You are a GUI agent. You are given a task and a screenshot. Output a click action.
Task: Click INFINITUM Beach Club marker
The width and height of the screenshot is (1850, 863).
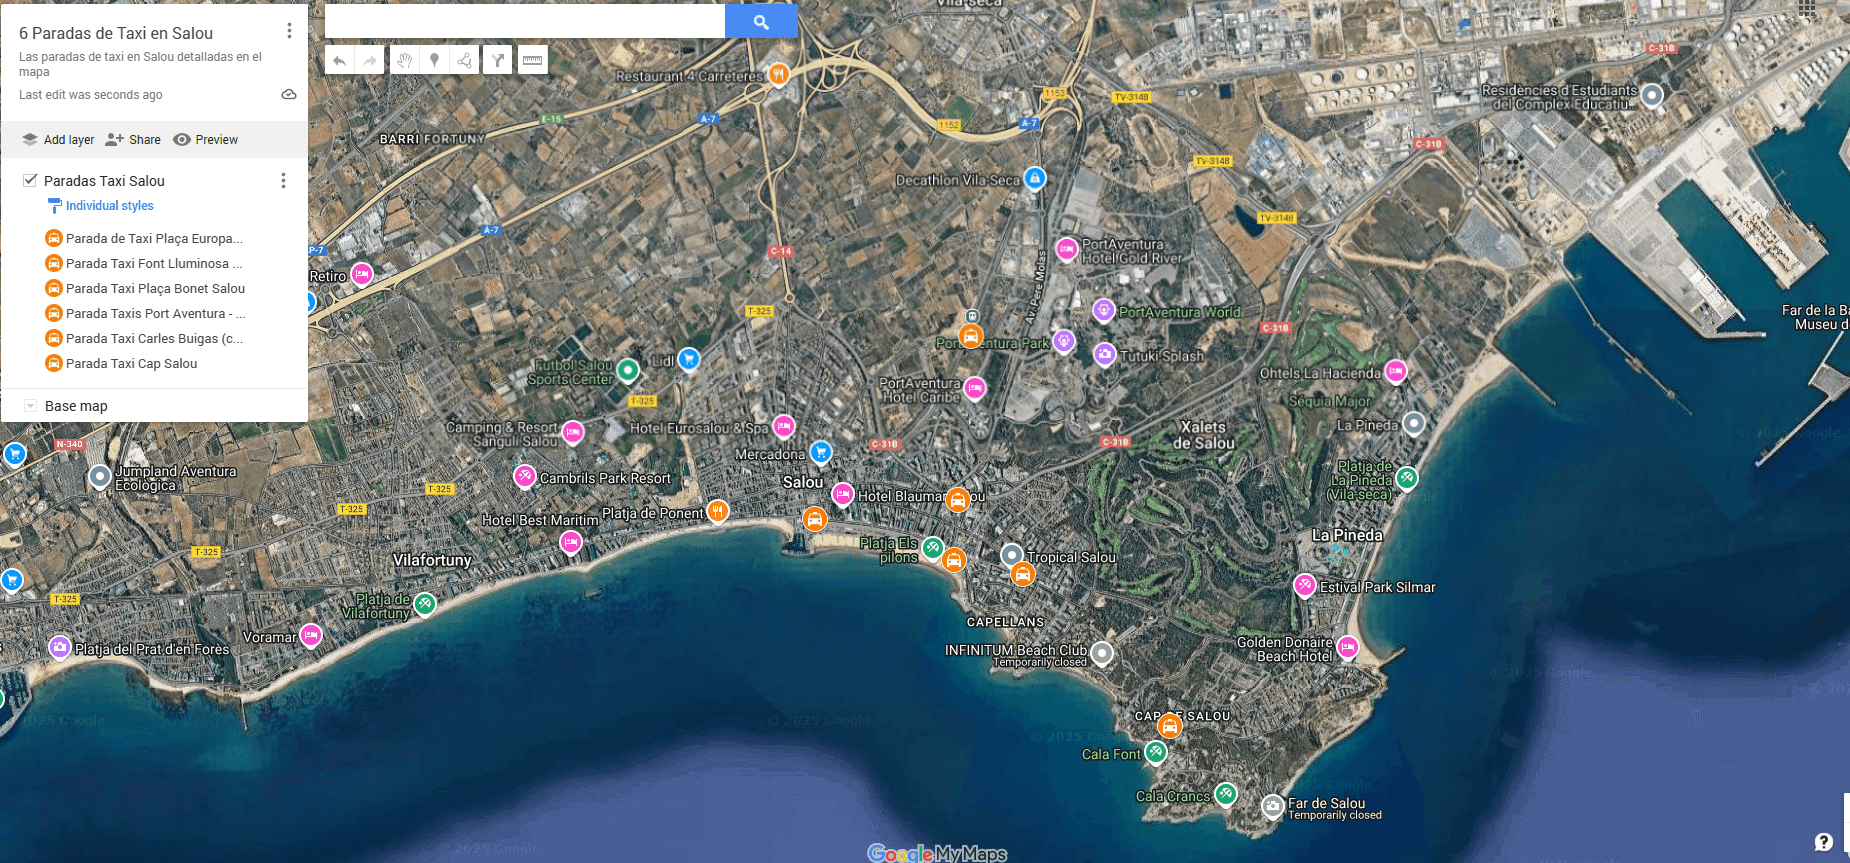point(1101,653)
